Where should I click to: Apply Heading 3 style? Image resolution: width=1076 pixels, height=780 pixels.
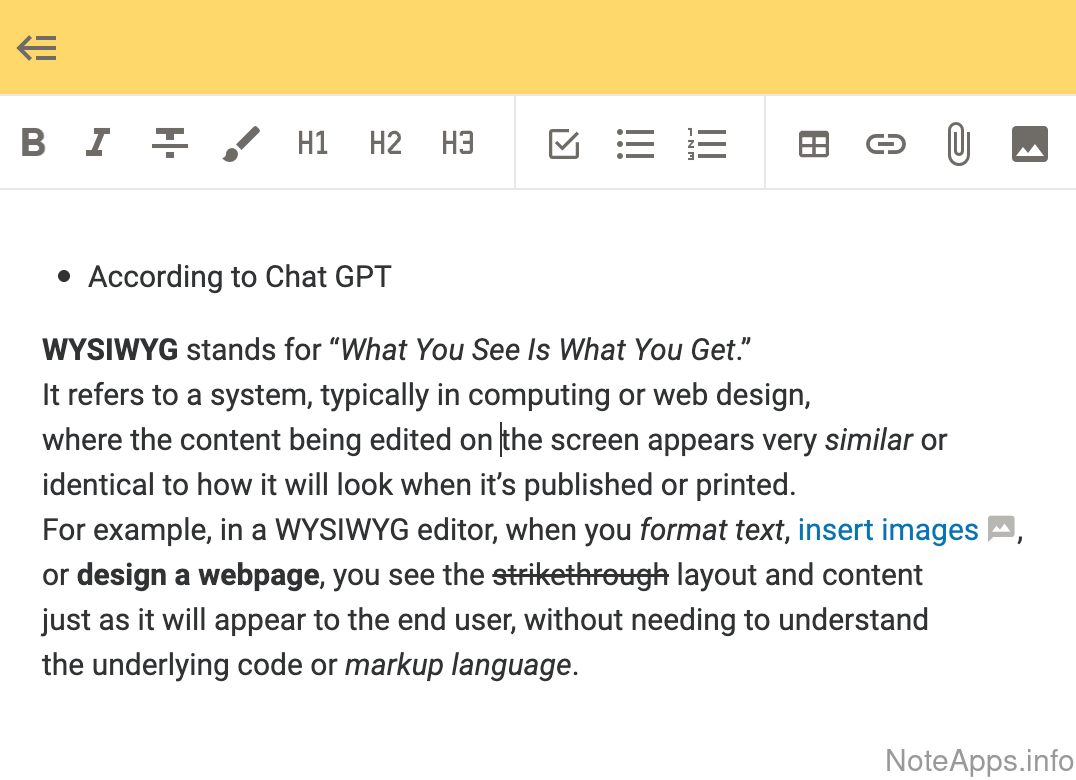click(x=457, y=144)
